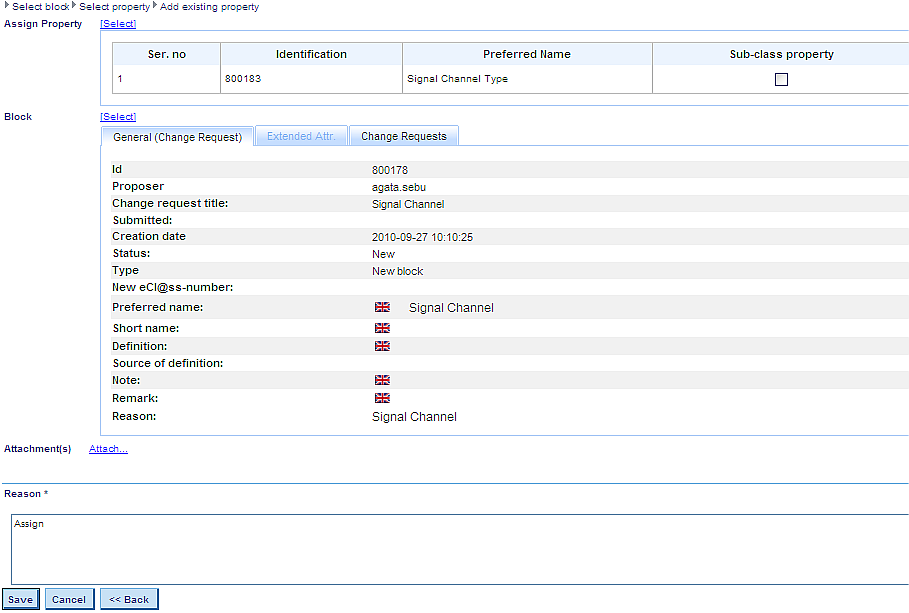909x613 pixels.
Task: Click the UK flag in Remark row
Action: point(382,398)
